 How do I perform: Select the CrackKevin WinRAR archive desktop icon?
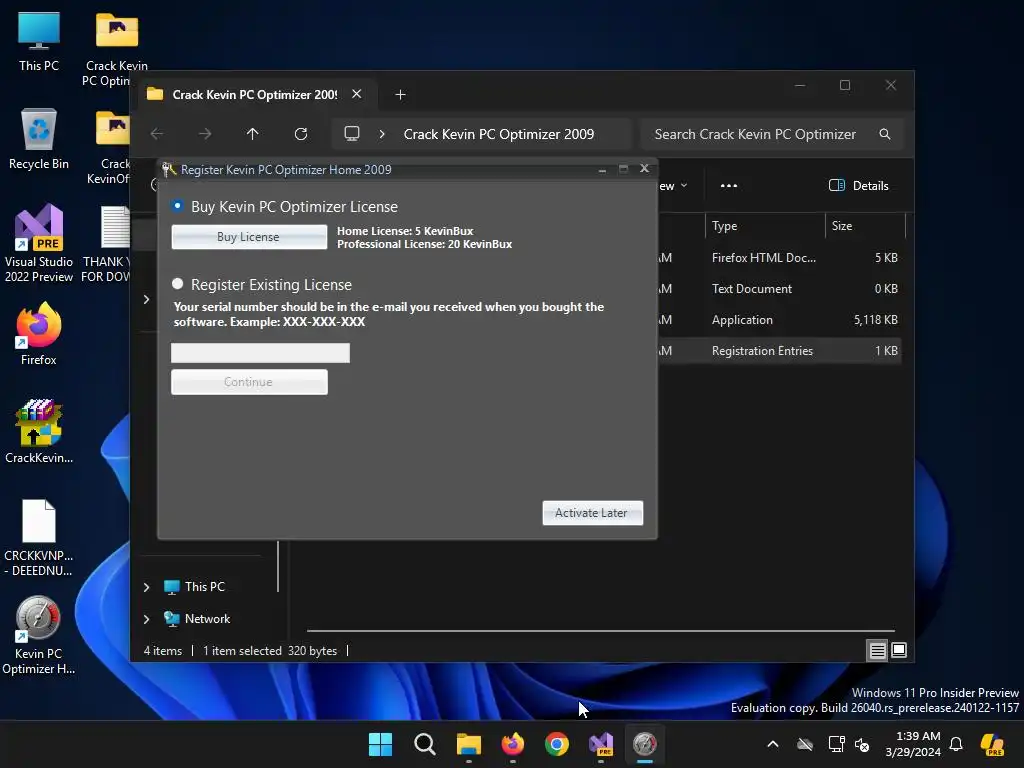[39, 431]
